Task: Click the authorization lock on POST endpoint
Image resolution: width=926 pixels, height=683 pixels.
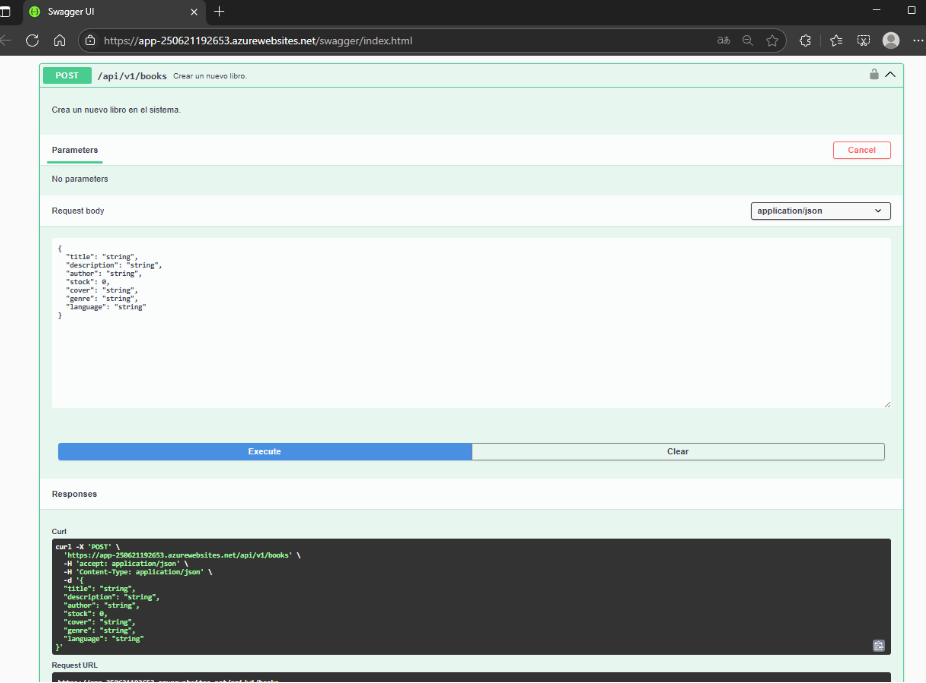Action: click(874, 74)
